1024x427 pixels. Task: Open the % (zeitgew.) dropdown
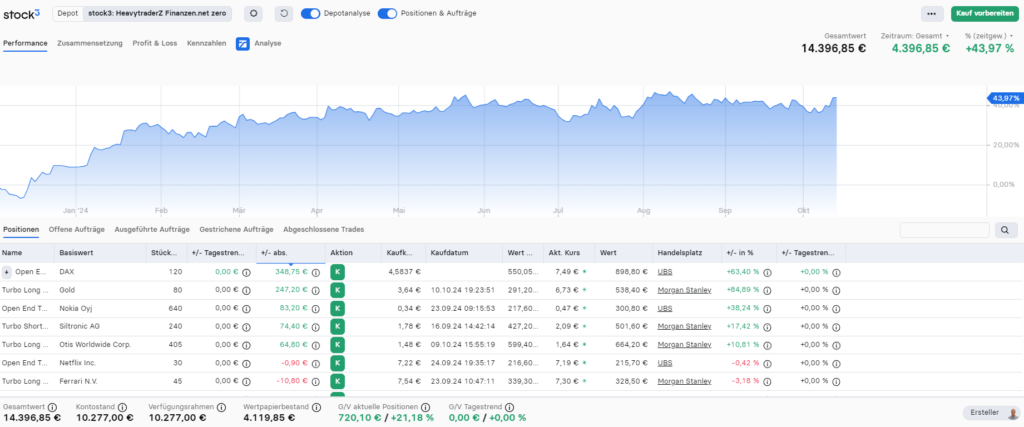click(x=989, y=36)
